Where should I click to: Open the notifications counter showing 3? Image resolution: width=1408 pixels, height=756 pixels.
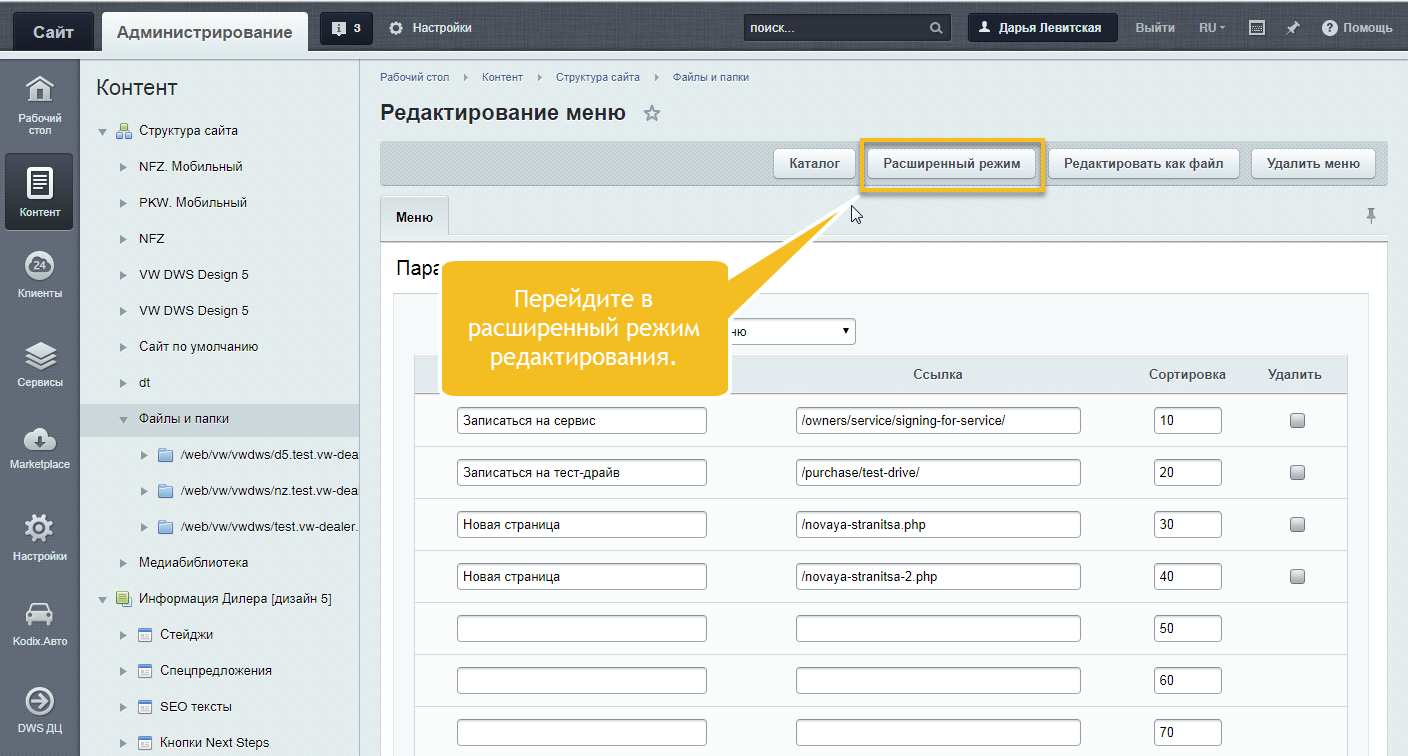(x=346, y=28)
